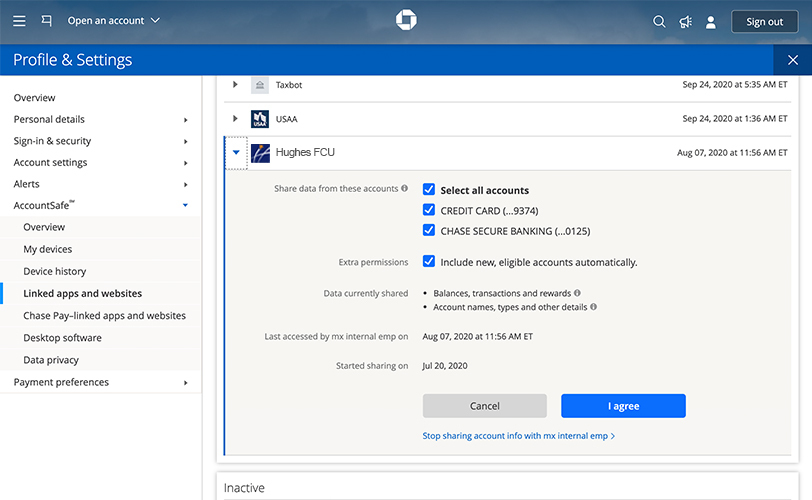Viewport: 812px width, 500px height.
Task: Click the I agree button
Action: 624,406
